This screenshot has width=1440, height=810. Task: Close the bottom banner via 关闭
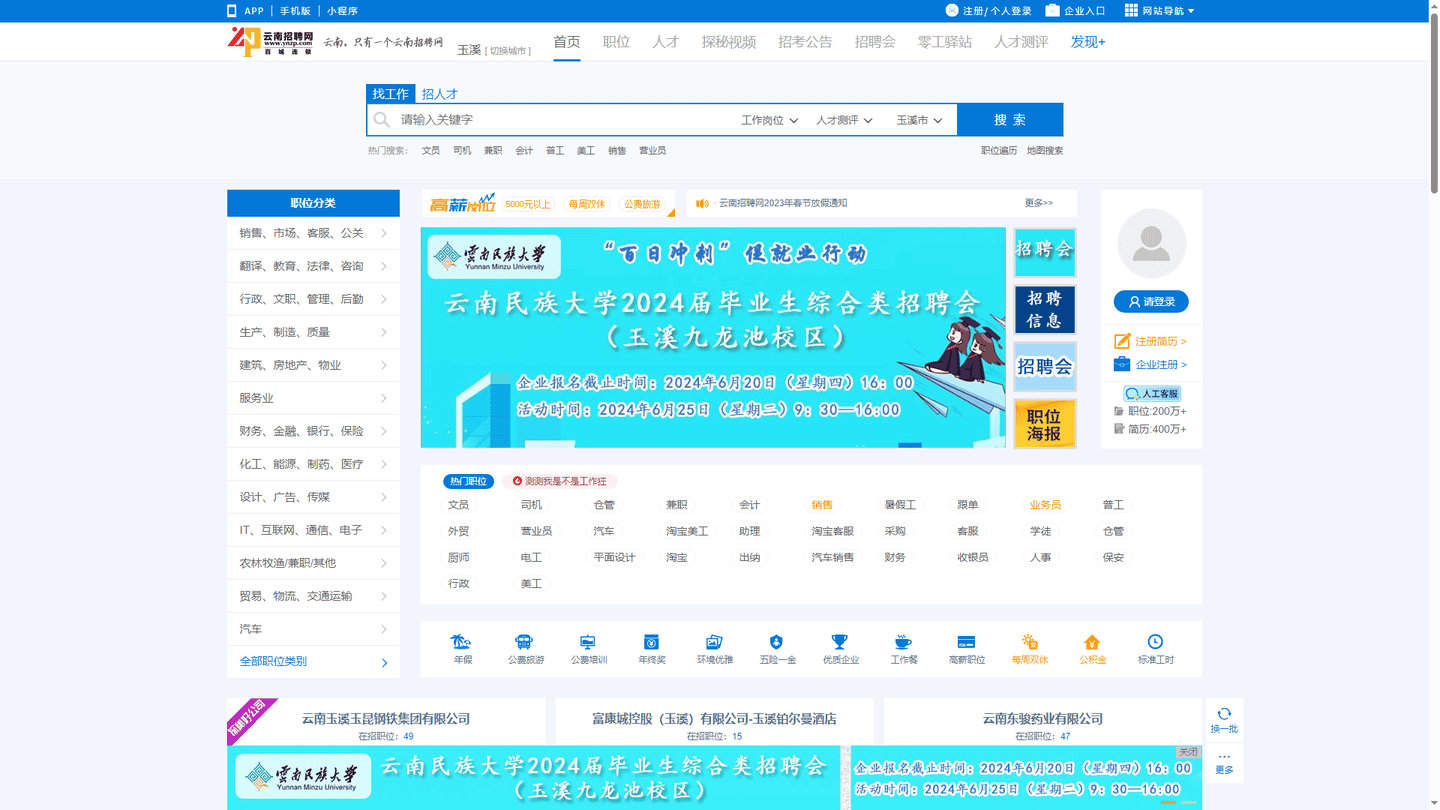[1188, 752]
